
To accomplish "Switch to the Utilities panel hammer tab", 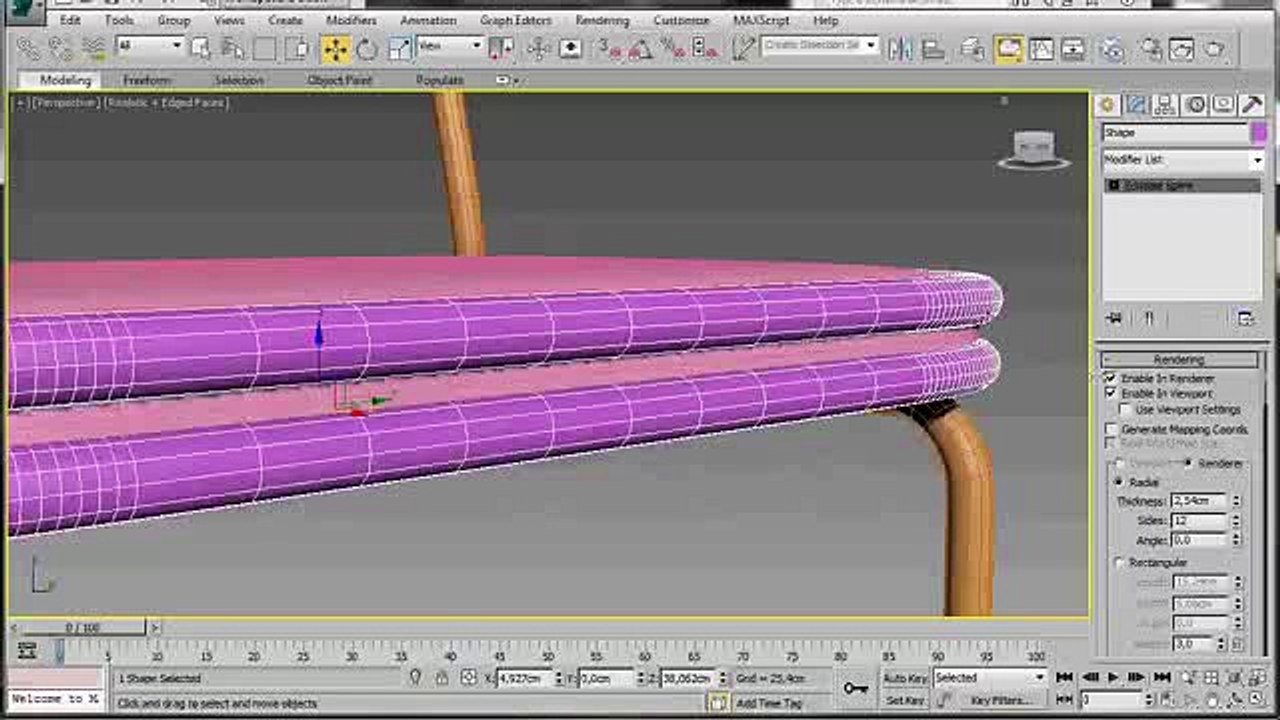I will tap(1252, 105).
